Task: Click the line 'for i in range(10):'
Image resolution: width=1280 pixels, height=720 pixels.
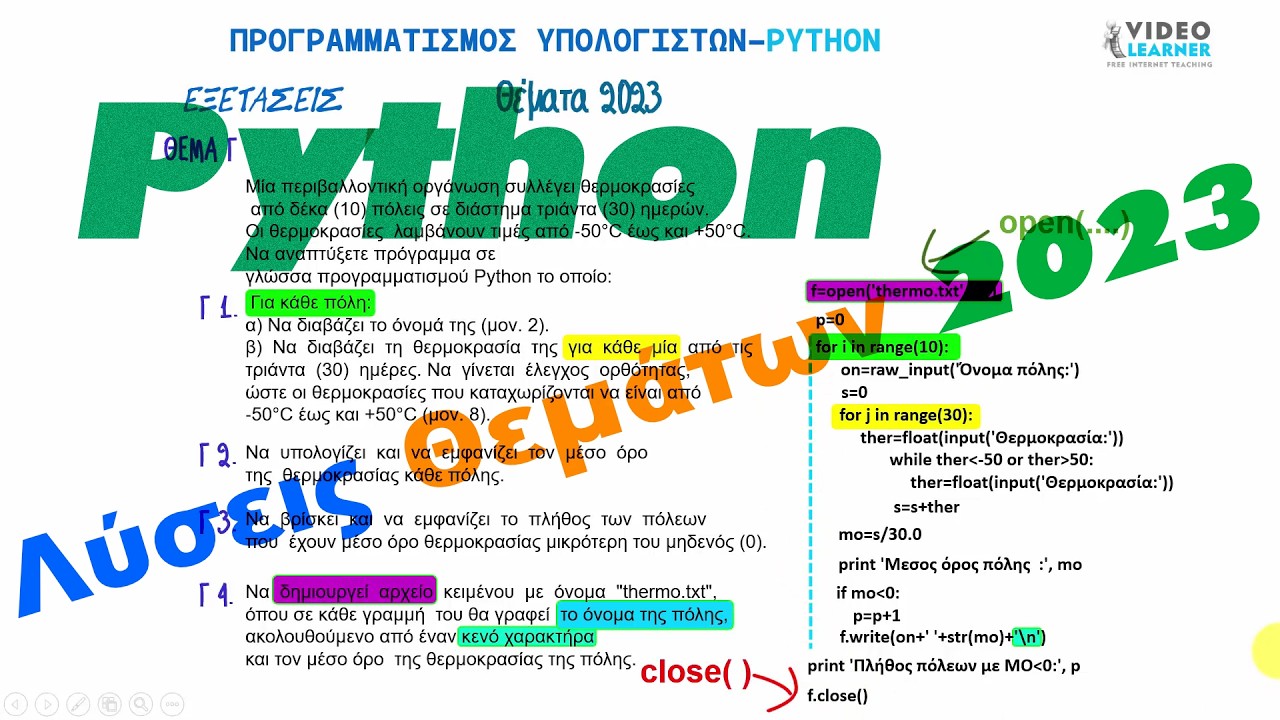Action: (882, 347)
